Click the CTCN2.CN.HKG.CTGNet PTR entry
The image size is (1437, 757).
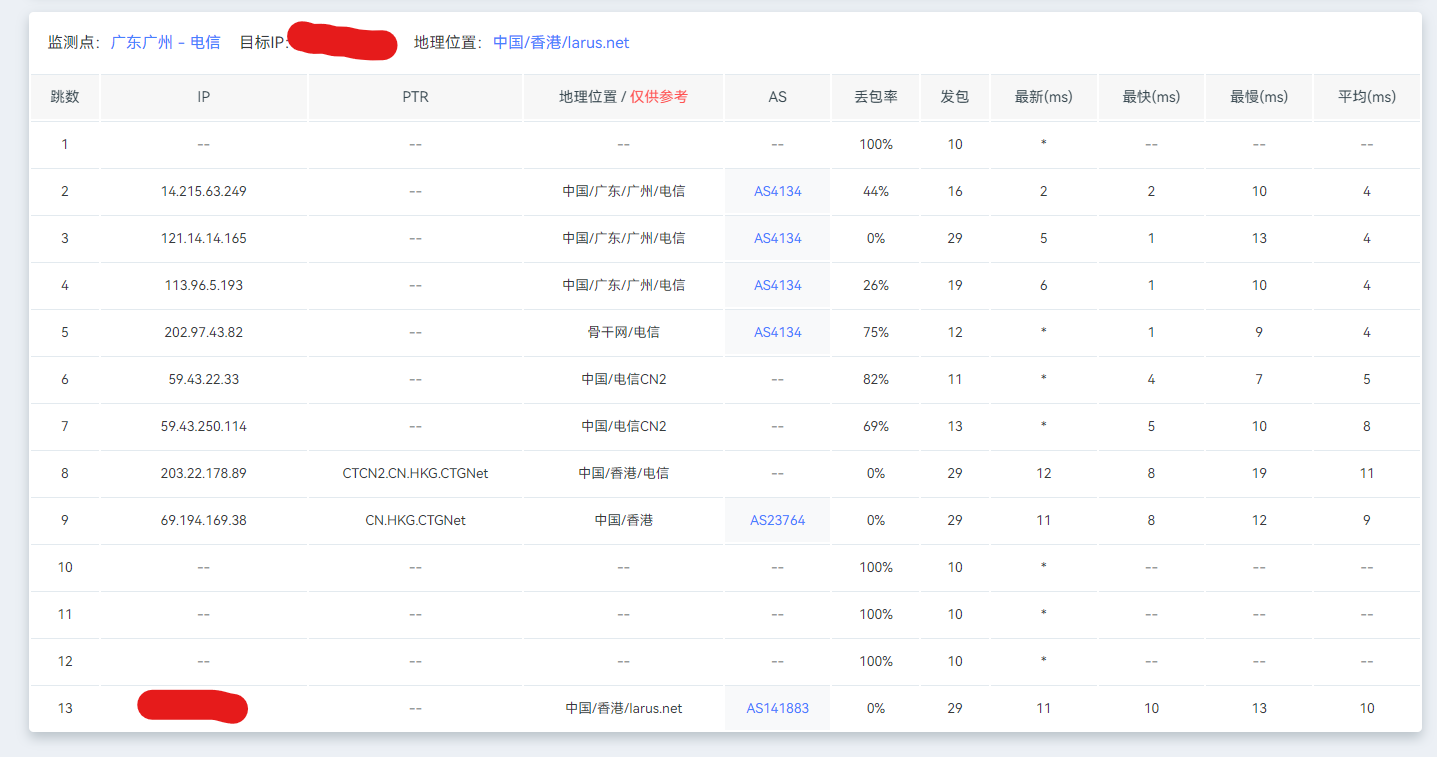415,473
